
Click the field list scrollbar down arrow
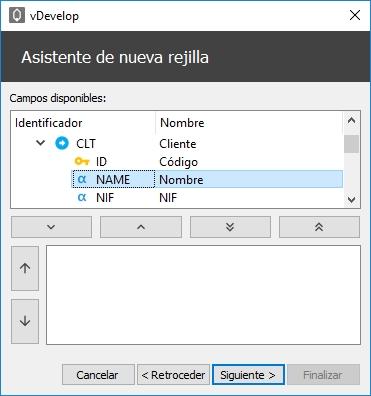point(351,199)
